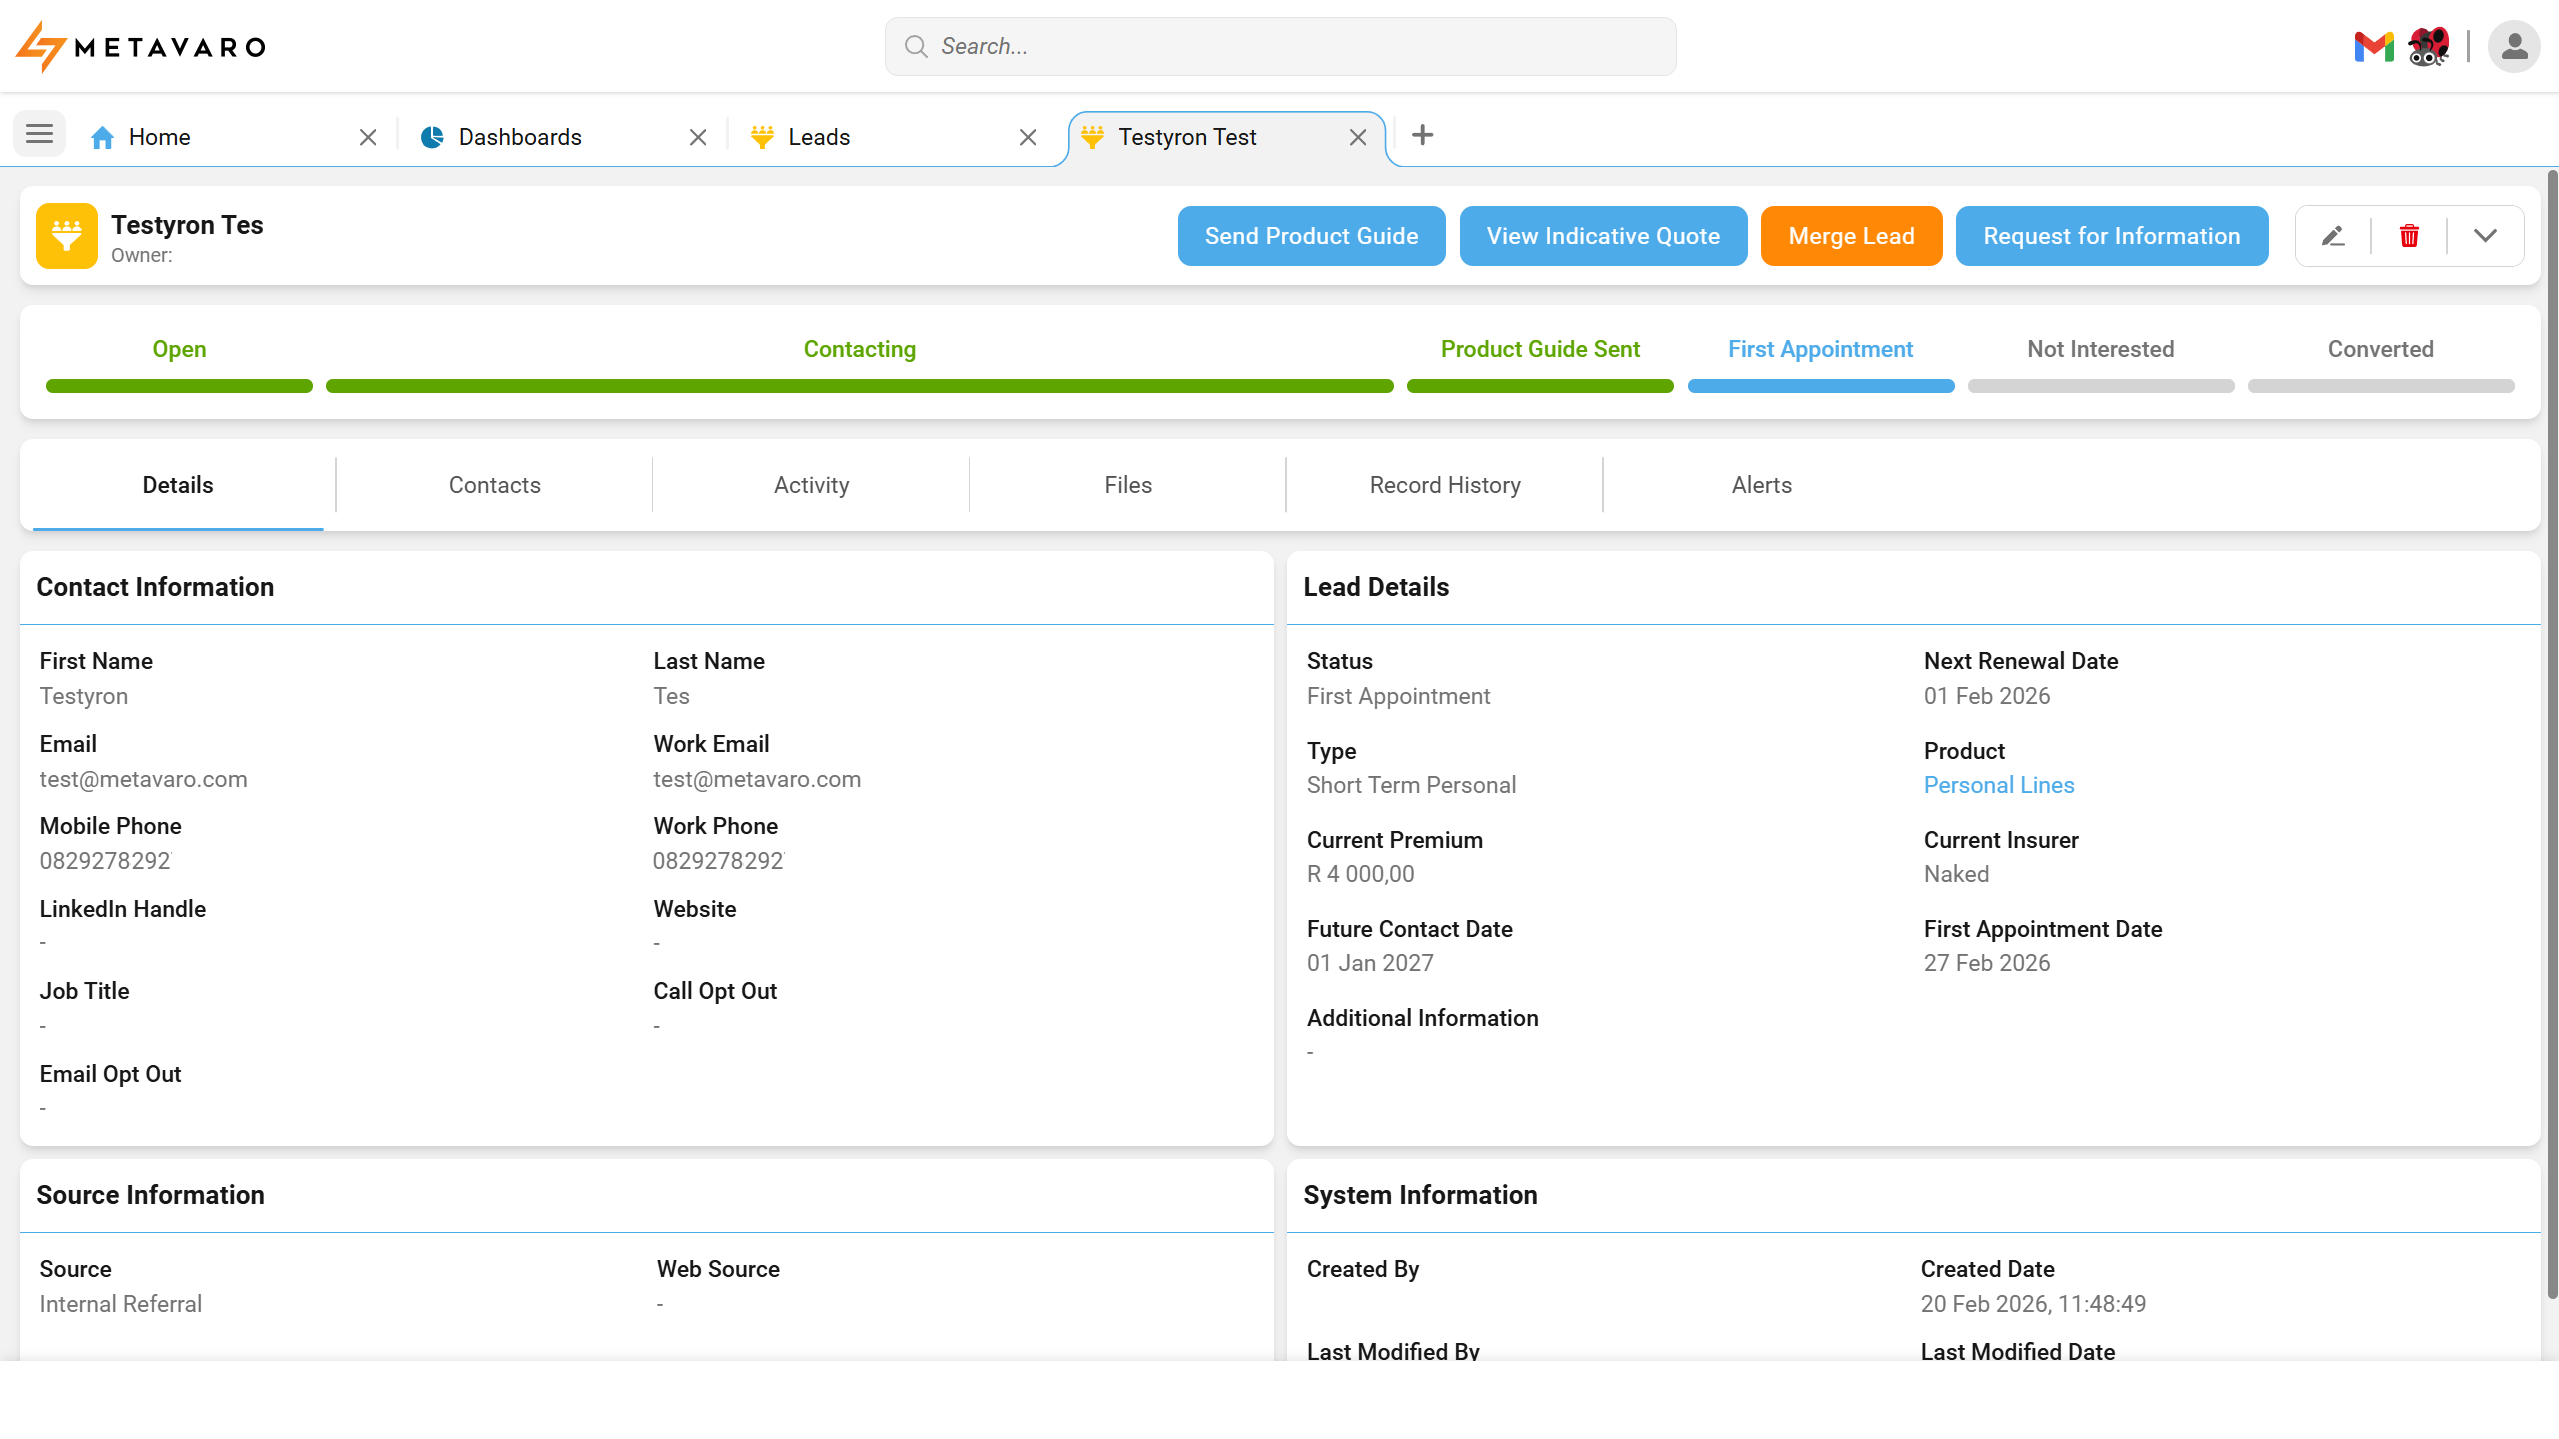Click the Merge Lead button
The width and height of the screenshot is (2559, 1439).
point(1851,236)
